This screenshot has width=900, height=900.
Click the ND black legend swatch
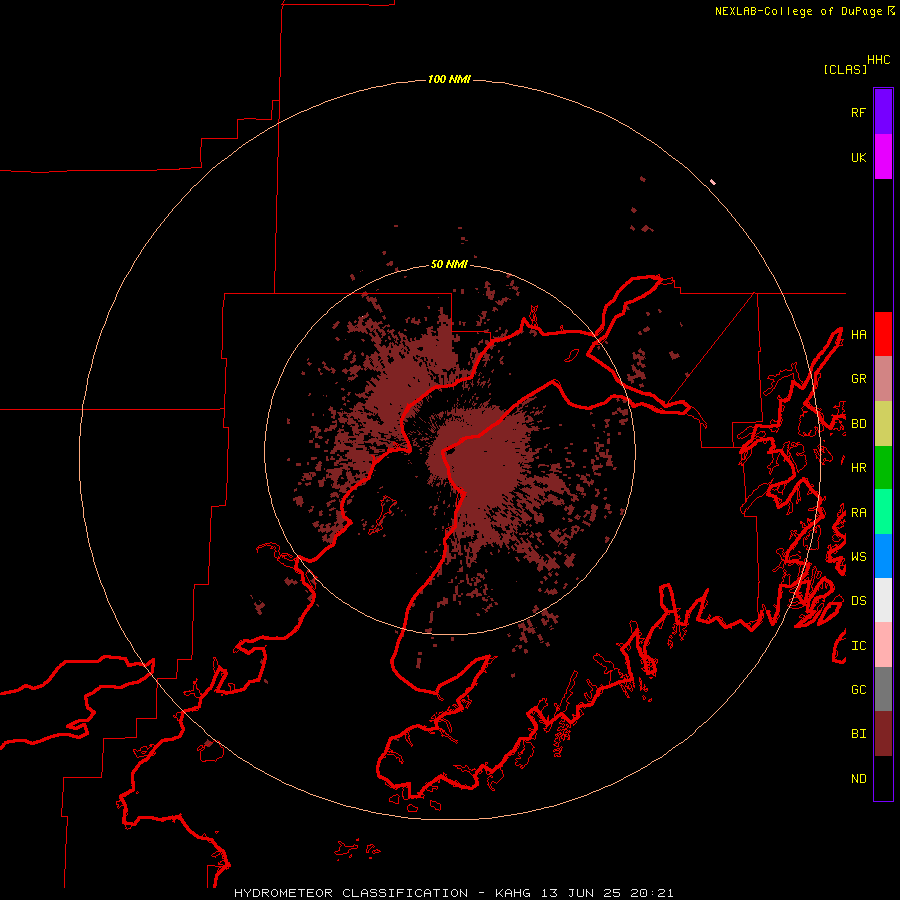coord(883,778)
